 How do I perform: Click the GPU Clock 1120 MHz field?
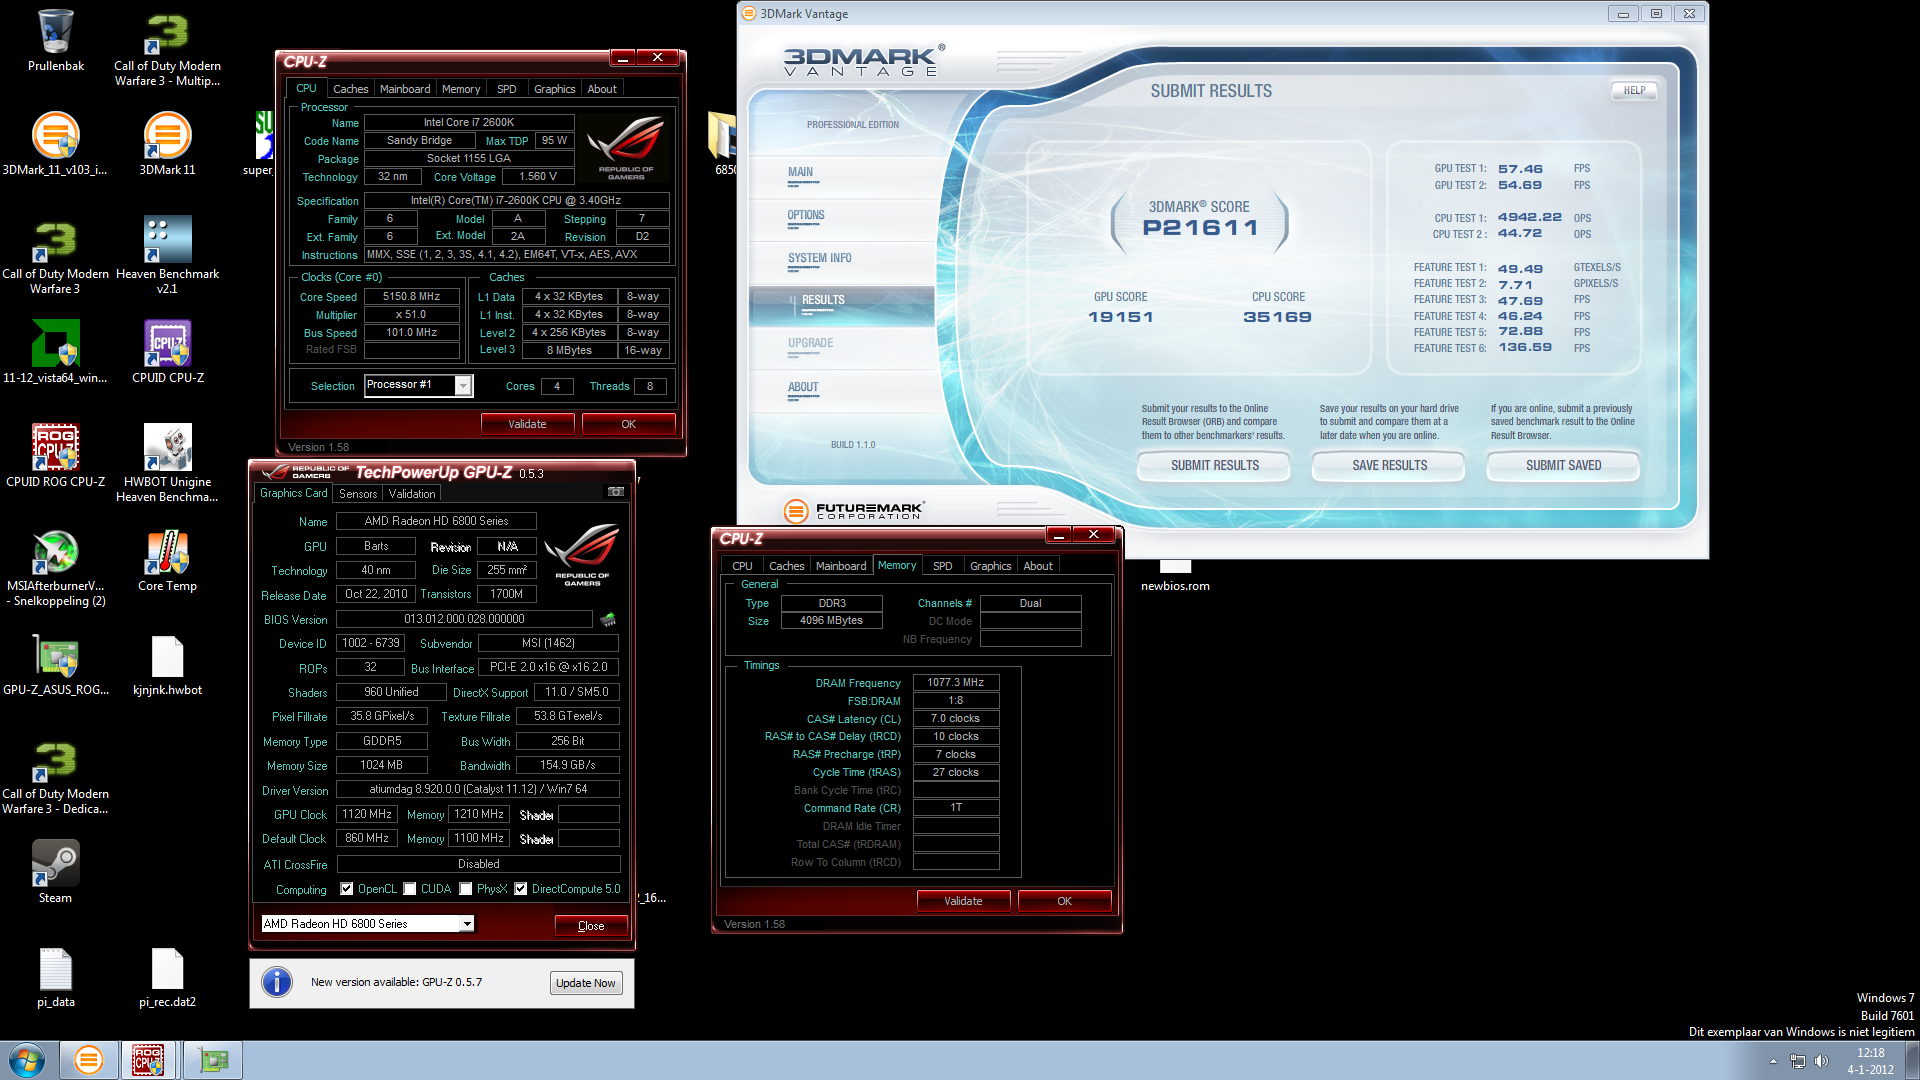point(367,815)
